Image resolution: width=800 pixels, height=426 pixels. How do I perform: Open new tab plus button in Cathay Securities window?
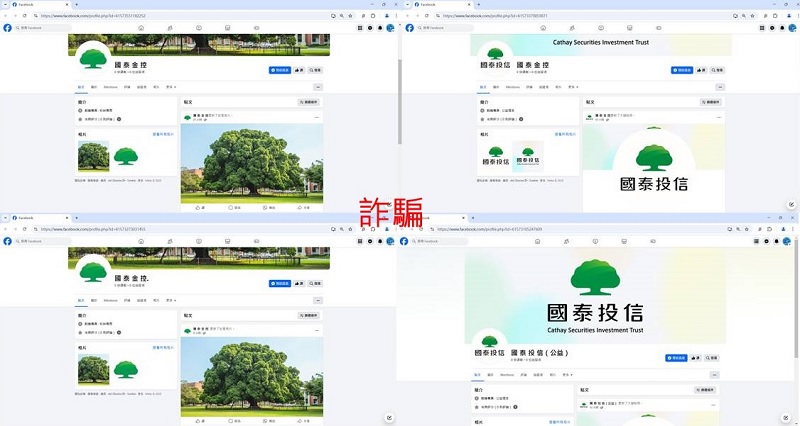pyautogui.click(x=479, y=5)
